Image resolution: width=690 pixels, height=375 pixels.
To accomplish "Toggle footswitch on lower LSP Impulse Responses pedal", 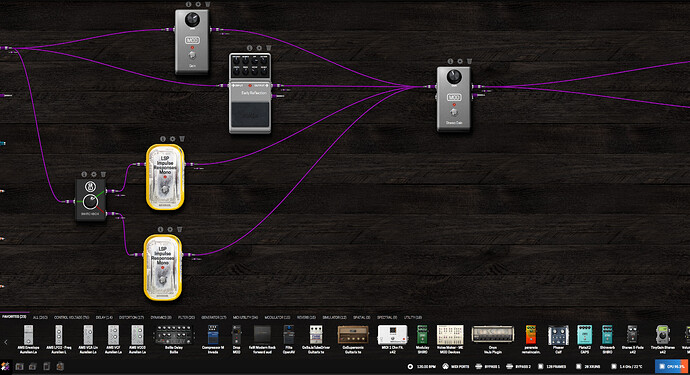I will click(162, 280).
